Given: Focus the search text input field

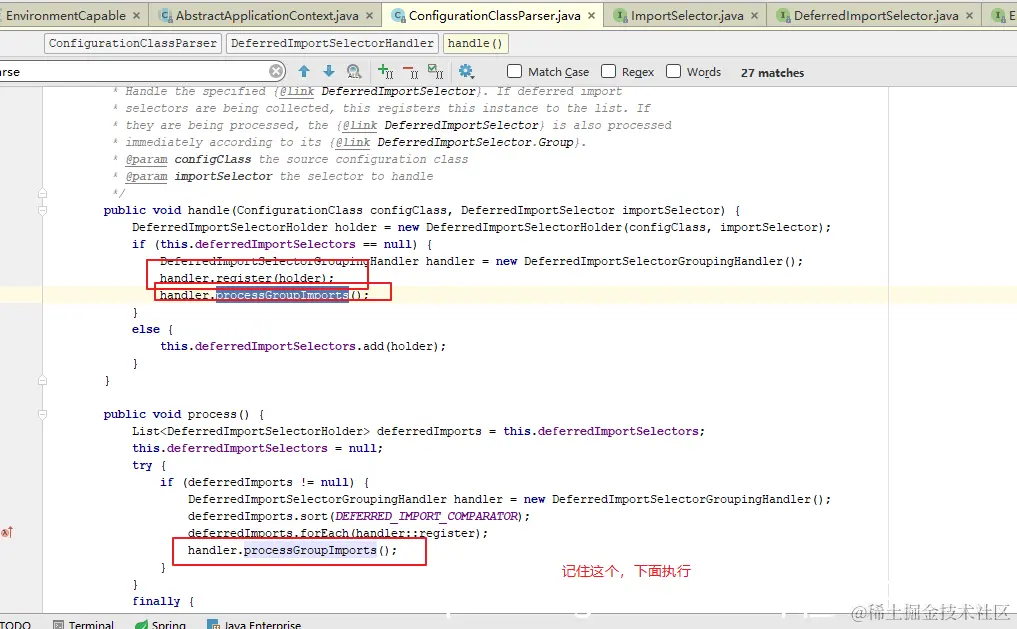Looking at the screenshot, I should pyautogui.click(x=133, y=71).
